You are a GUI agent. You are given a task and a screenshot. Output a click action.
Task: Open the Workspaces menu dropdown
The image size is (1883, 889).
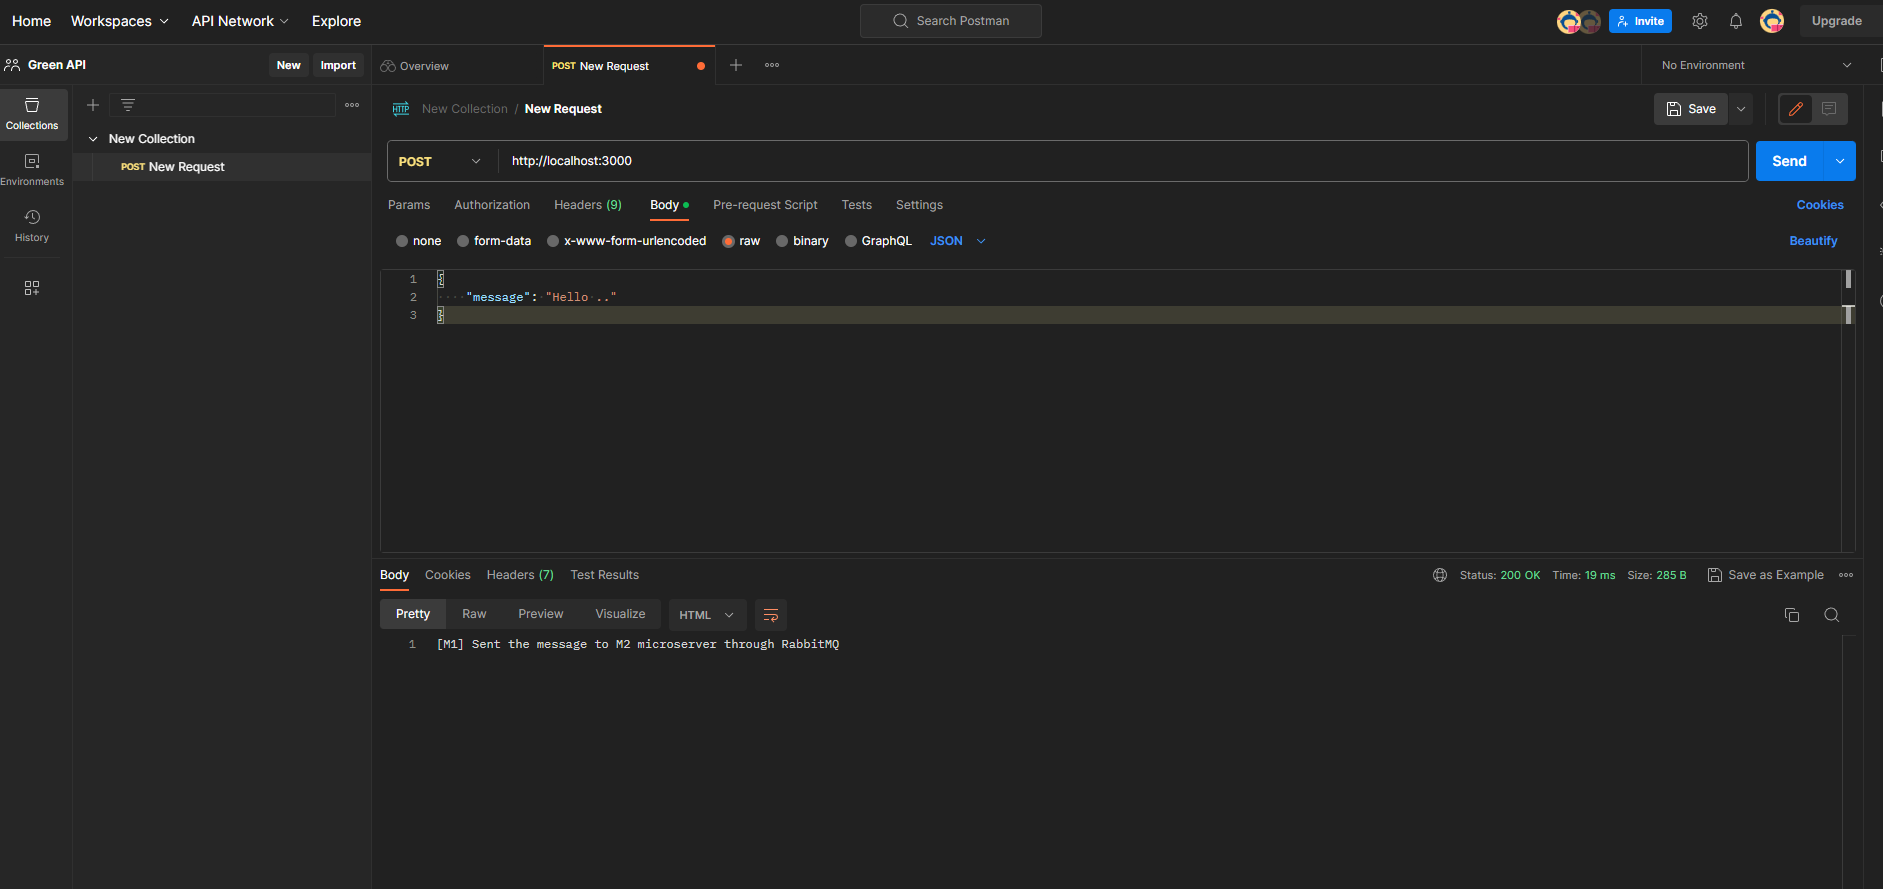[120, 21]
